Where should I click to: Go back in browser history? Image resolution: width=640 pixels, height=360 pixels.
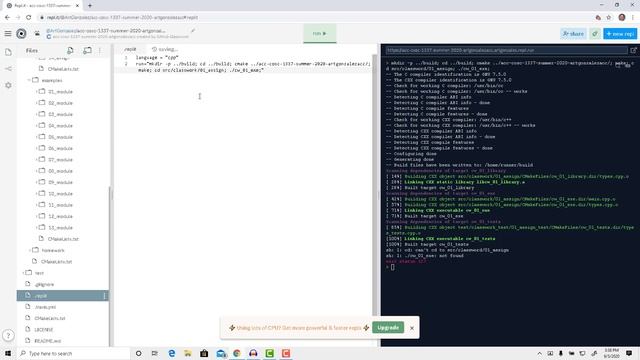[x=7, y=17]
